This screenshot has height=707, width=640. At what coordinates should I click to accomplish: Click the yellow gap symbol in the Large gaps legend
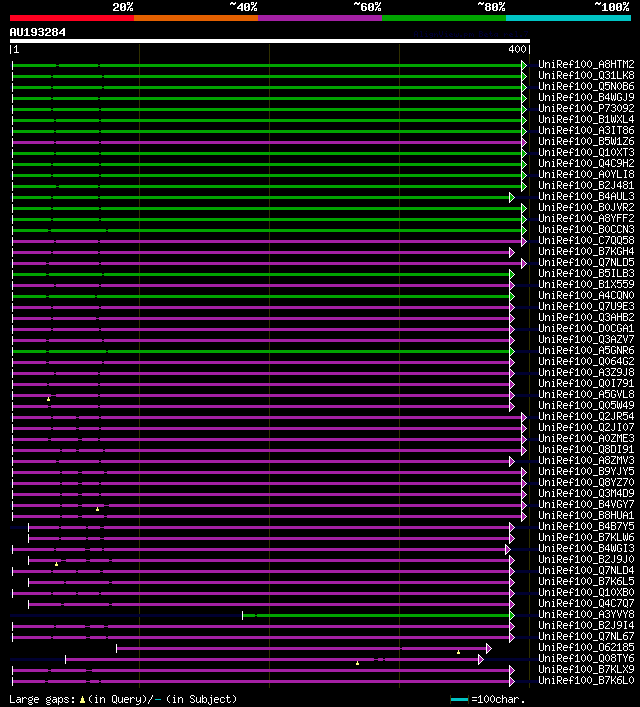pos(82,699)
